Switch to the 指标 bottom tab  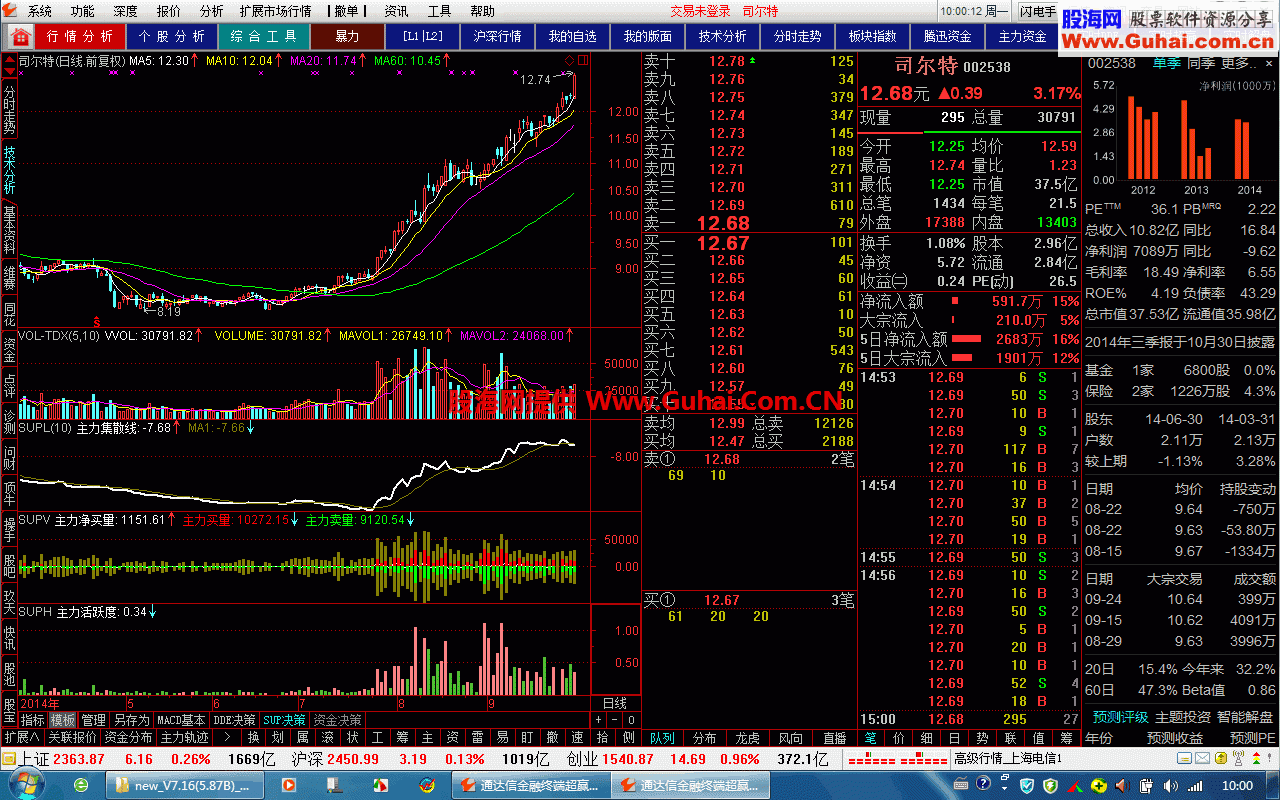[x=33, y=720]
